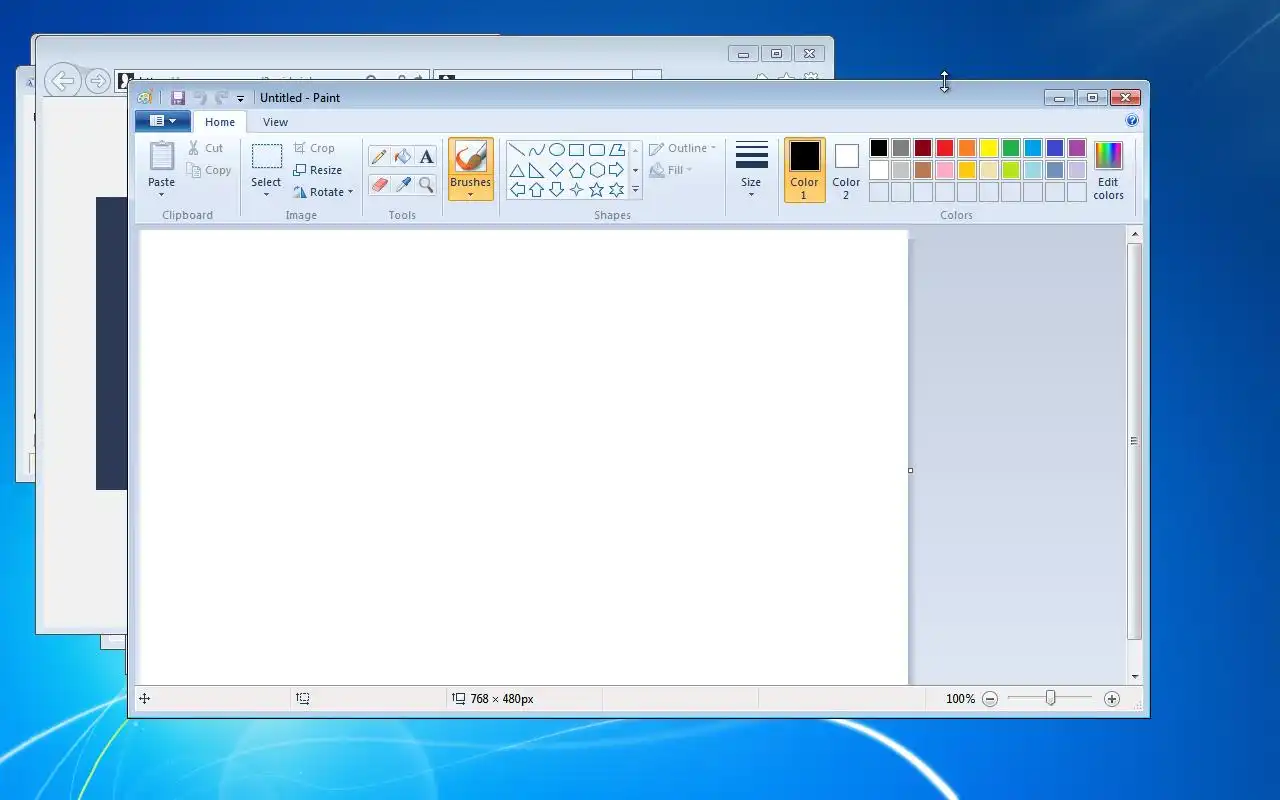Choose the Four-point star shape
This screenshot has width=1280, height=800.
pyautogui.click(x=577, y=190)
